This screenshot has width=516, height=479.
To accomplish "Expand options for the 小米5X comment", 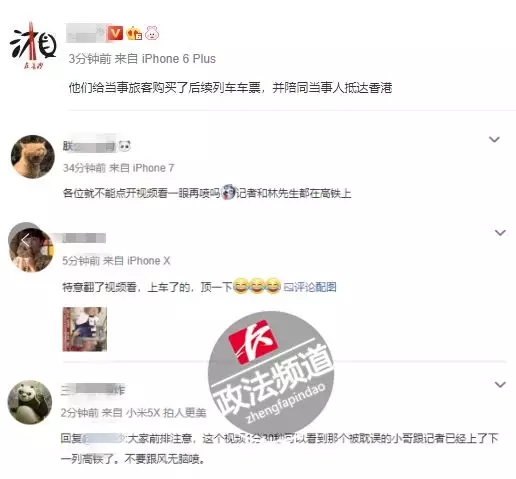I will pos(500,384).
